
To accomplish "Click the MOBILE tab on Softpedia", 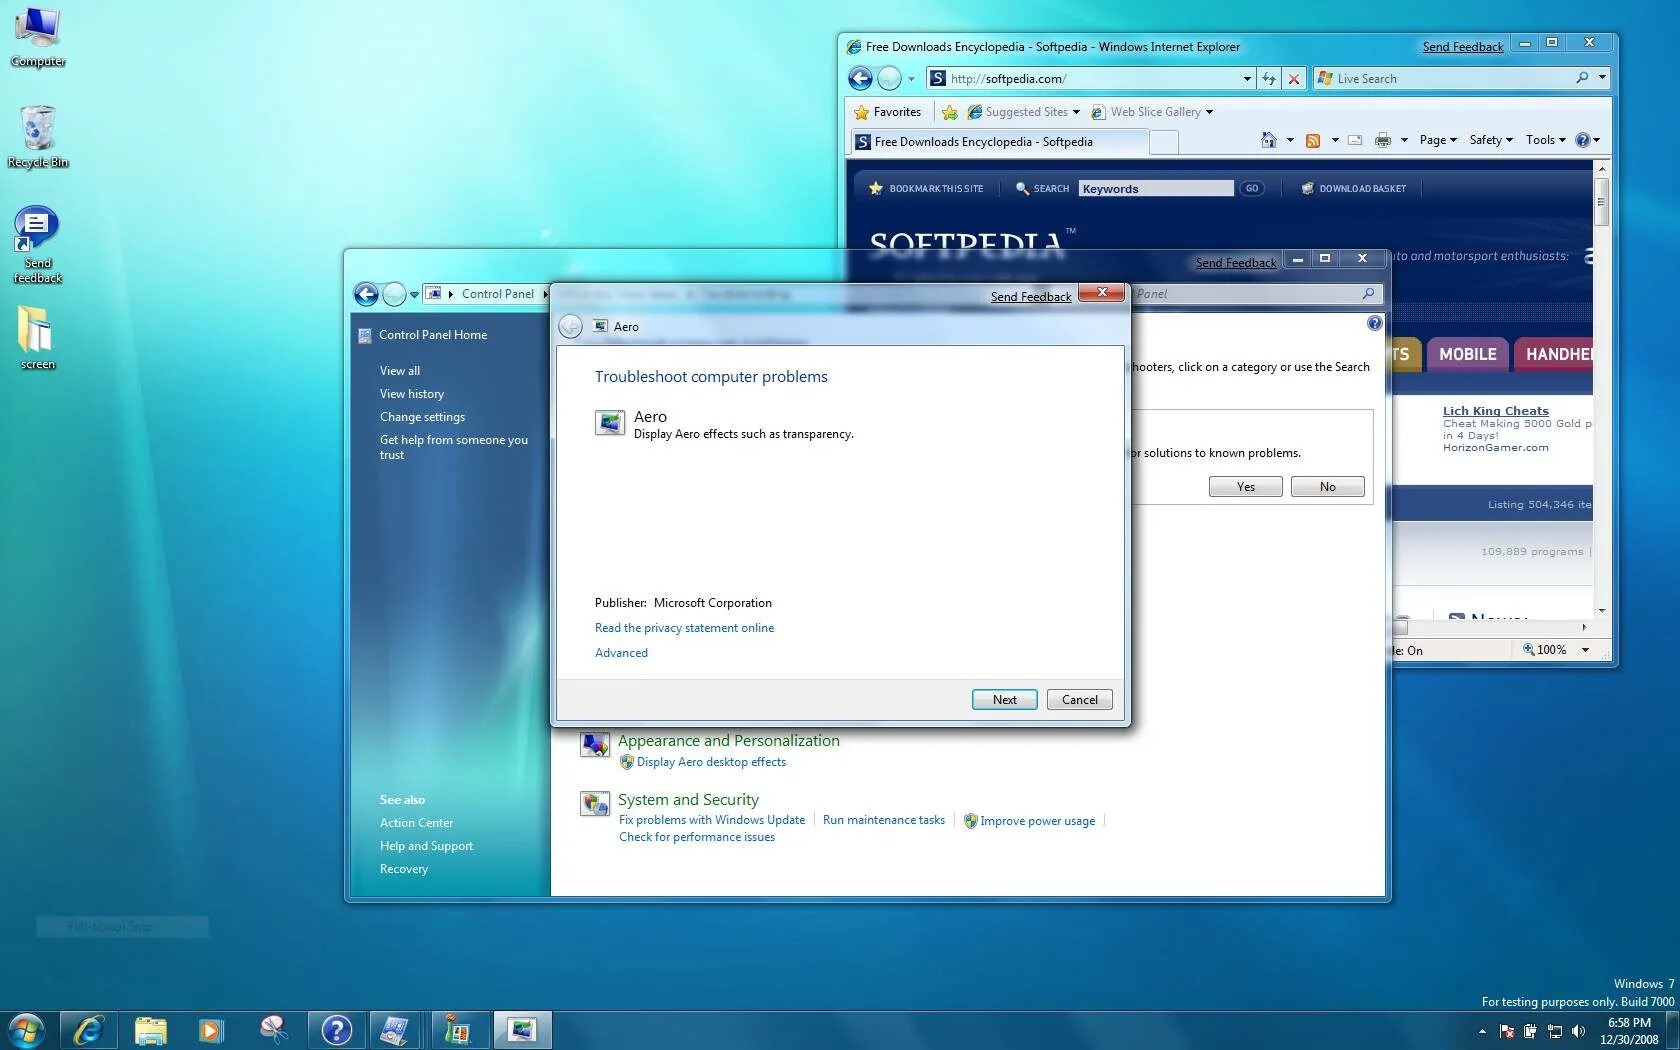I will click(1467, 354).
